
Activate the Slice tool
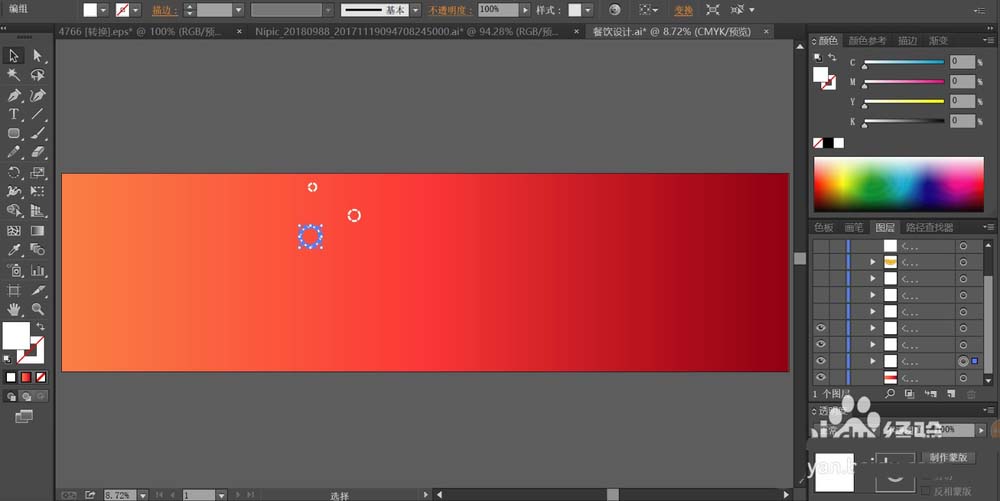click(38, 290)
